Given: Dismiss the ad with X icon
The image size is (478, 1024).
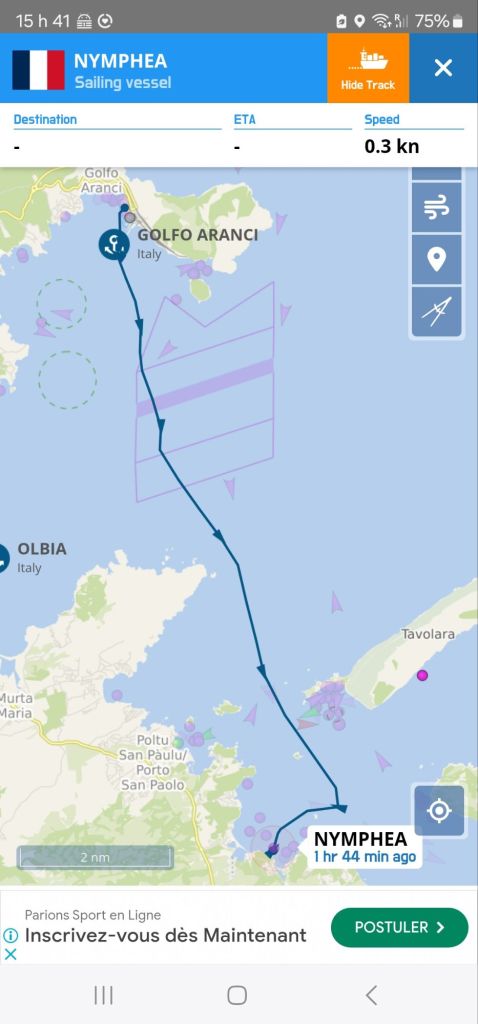Looking at the screenshot, I should pos(10,954).
